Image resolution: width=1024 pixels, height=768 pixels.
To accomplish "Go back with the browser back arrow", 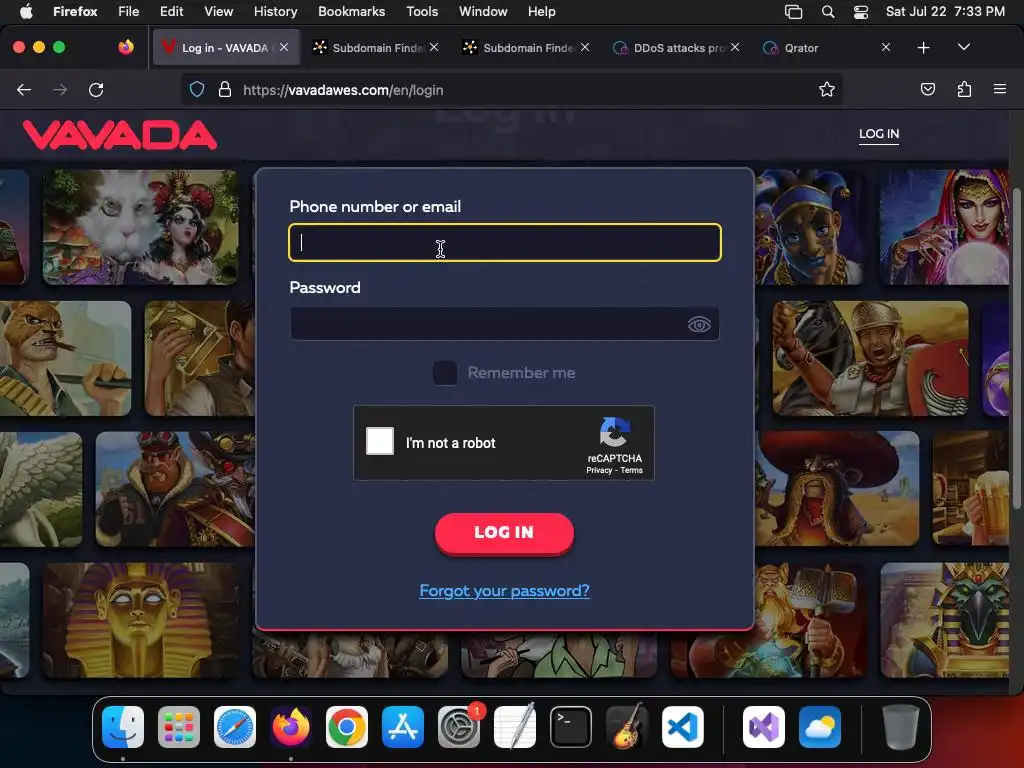I will pyautogui.click(x=24, y=89).
